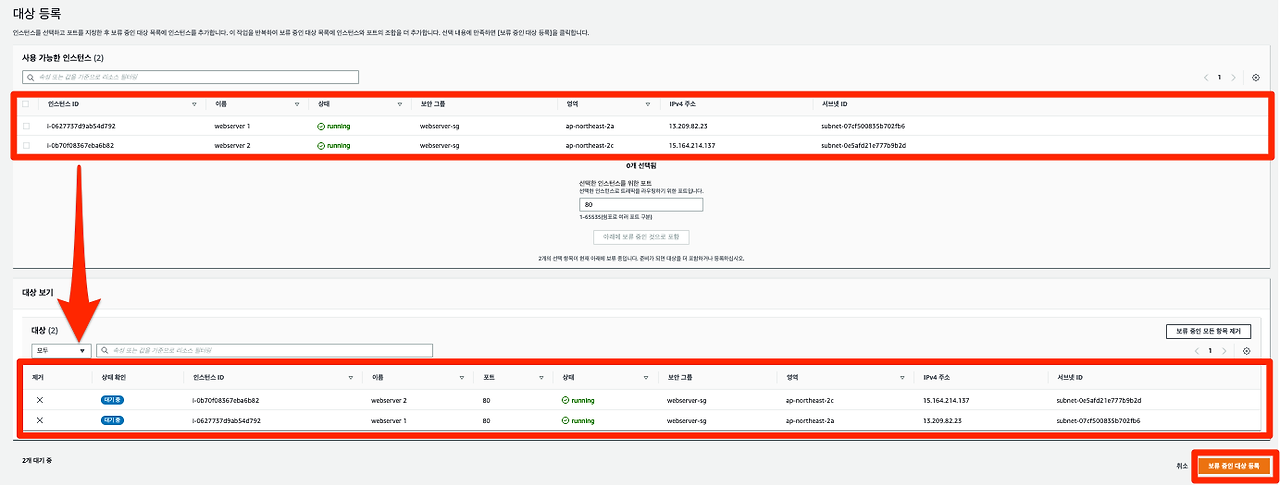Click the search magnifier in the available instances filter
Viewport: 1280px width, 485px height.
point(31,77)
